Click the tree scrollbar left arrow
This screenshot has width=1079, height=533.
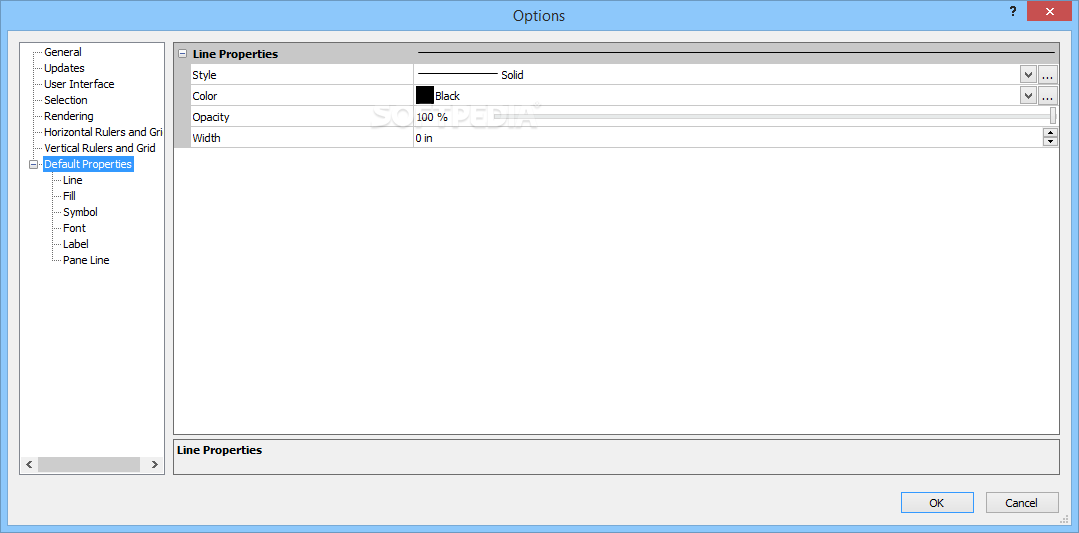[x=29, y=465]
